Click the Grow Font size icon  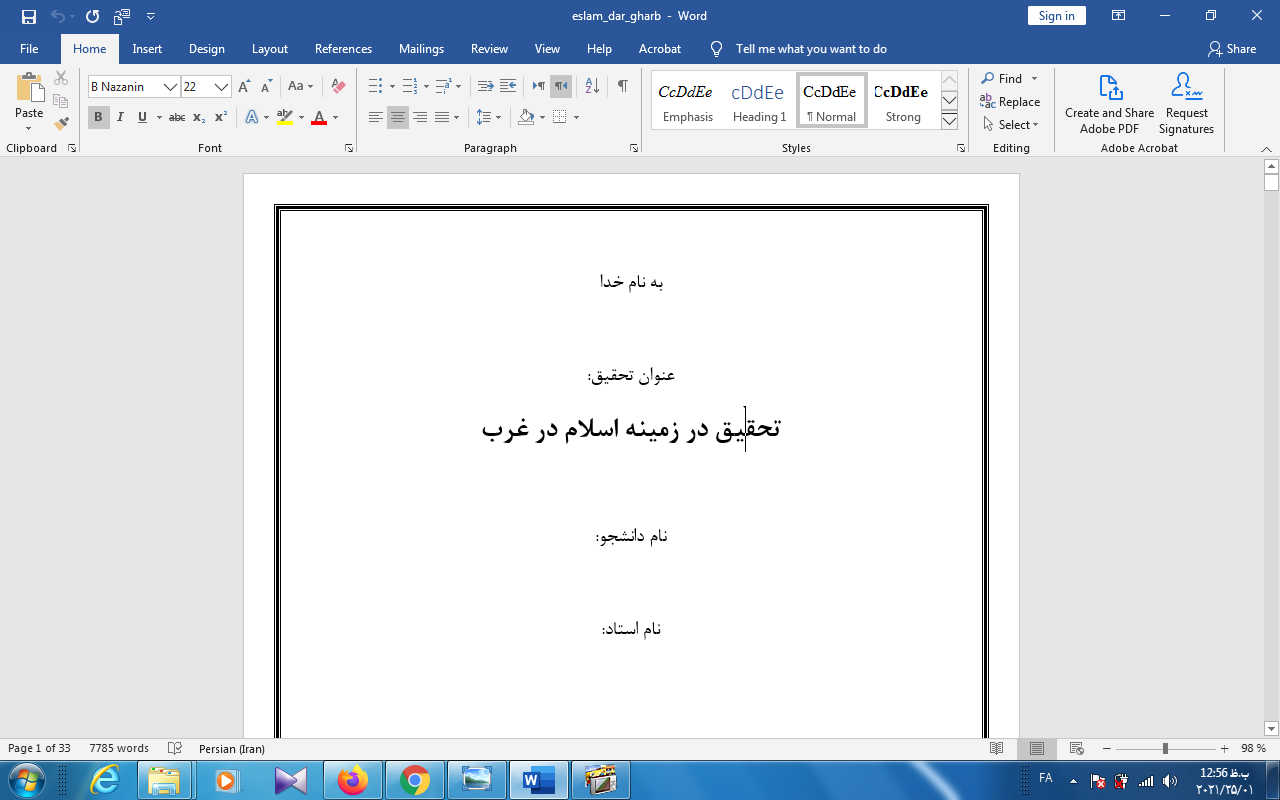(x=244, y=87)
